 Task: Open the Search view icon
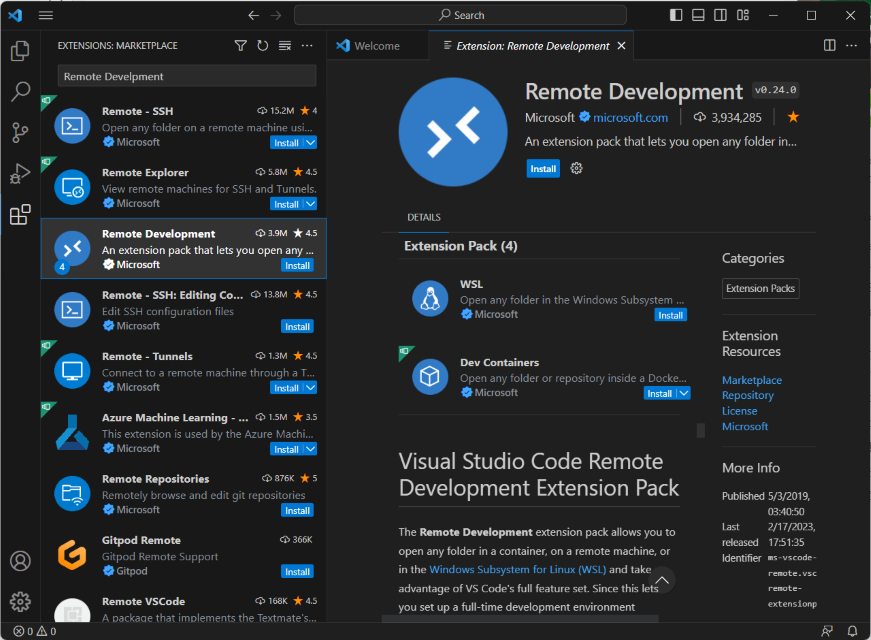click(20, 91)
